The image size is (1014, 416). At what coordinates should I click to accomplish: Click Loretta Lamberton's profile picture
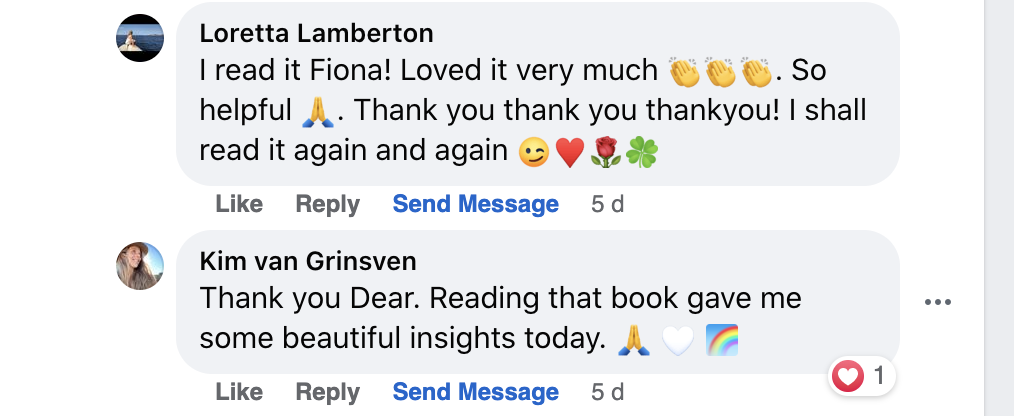[x=140, y=38]
